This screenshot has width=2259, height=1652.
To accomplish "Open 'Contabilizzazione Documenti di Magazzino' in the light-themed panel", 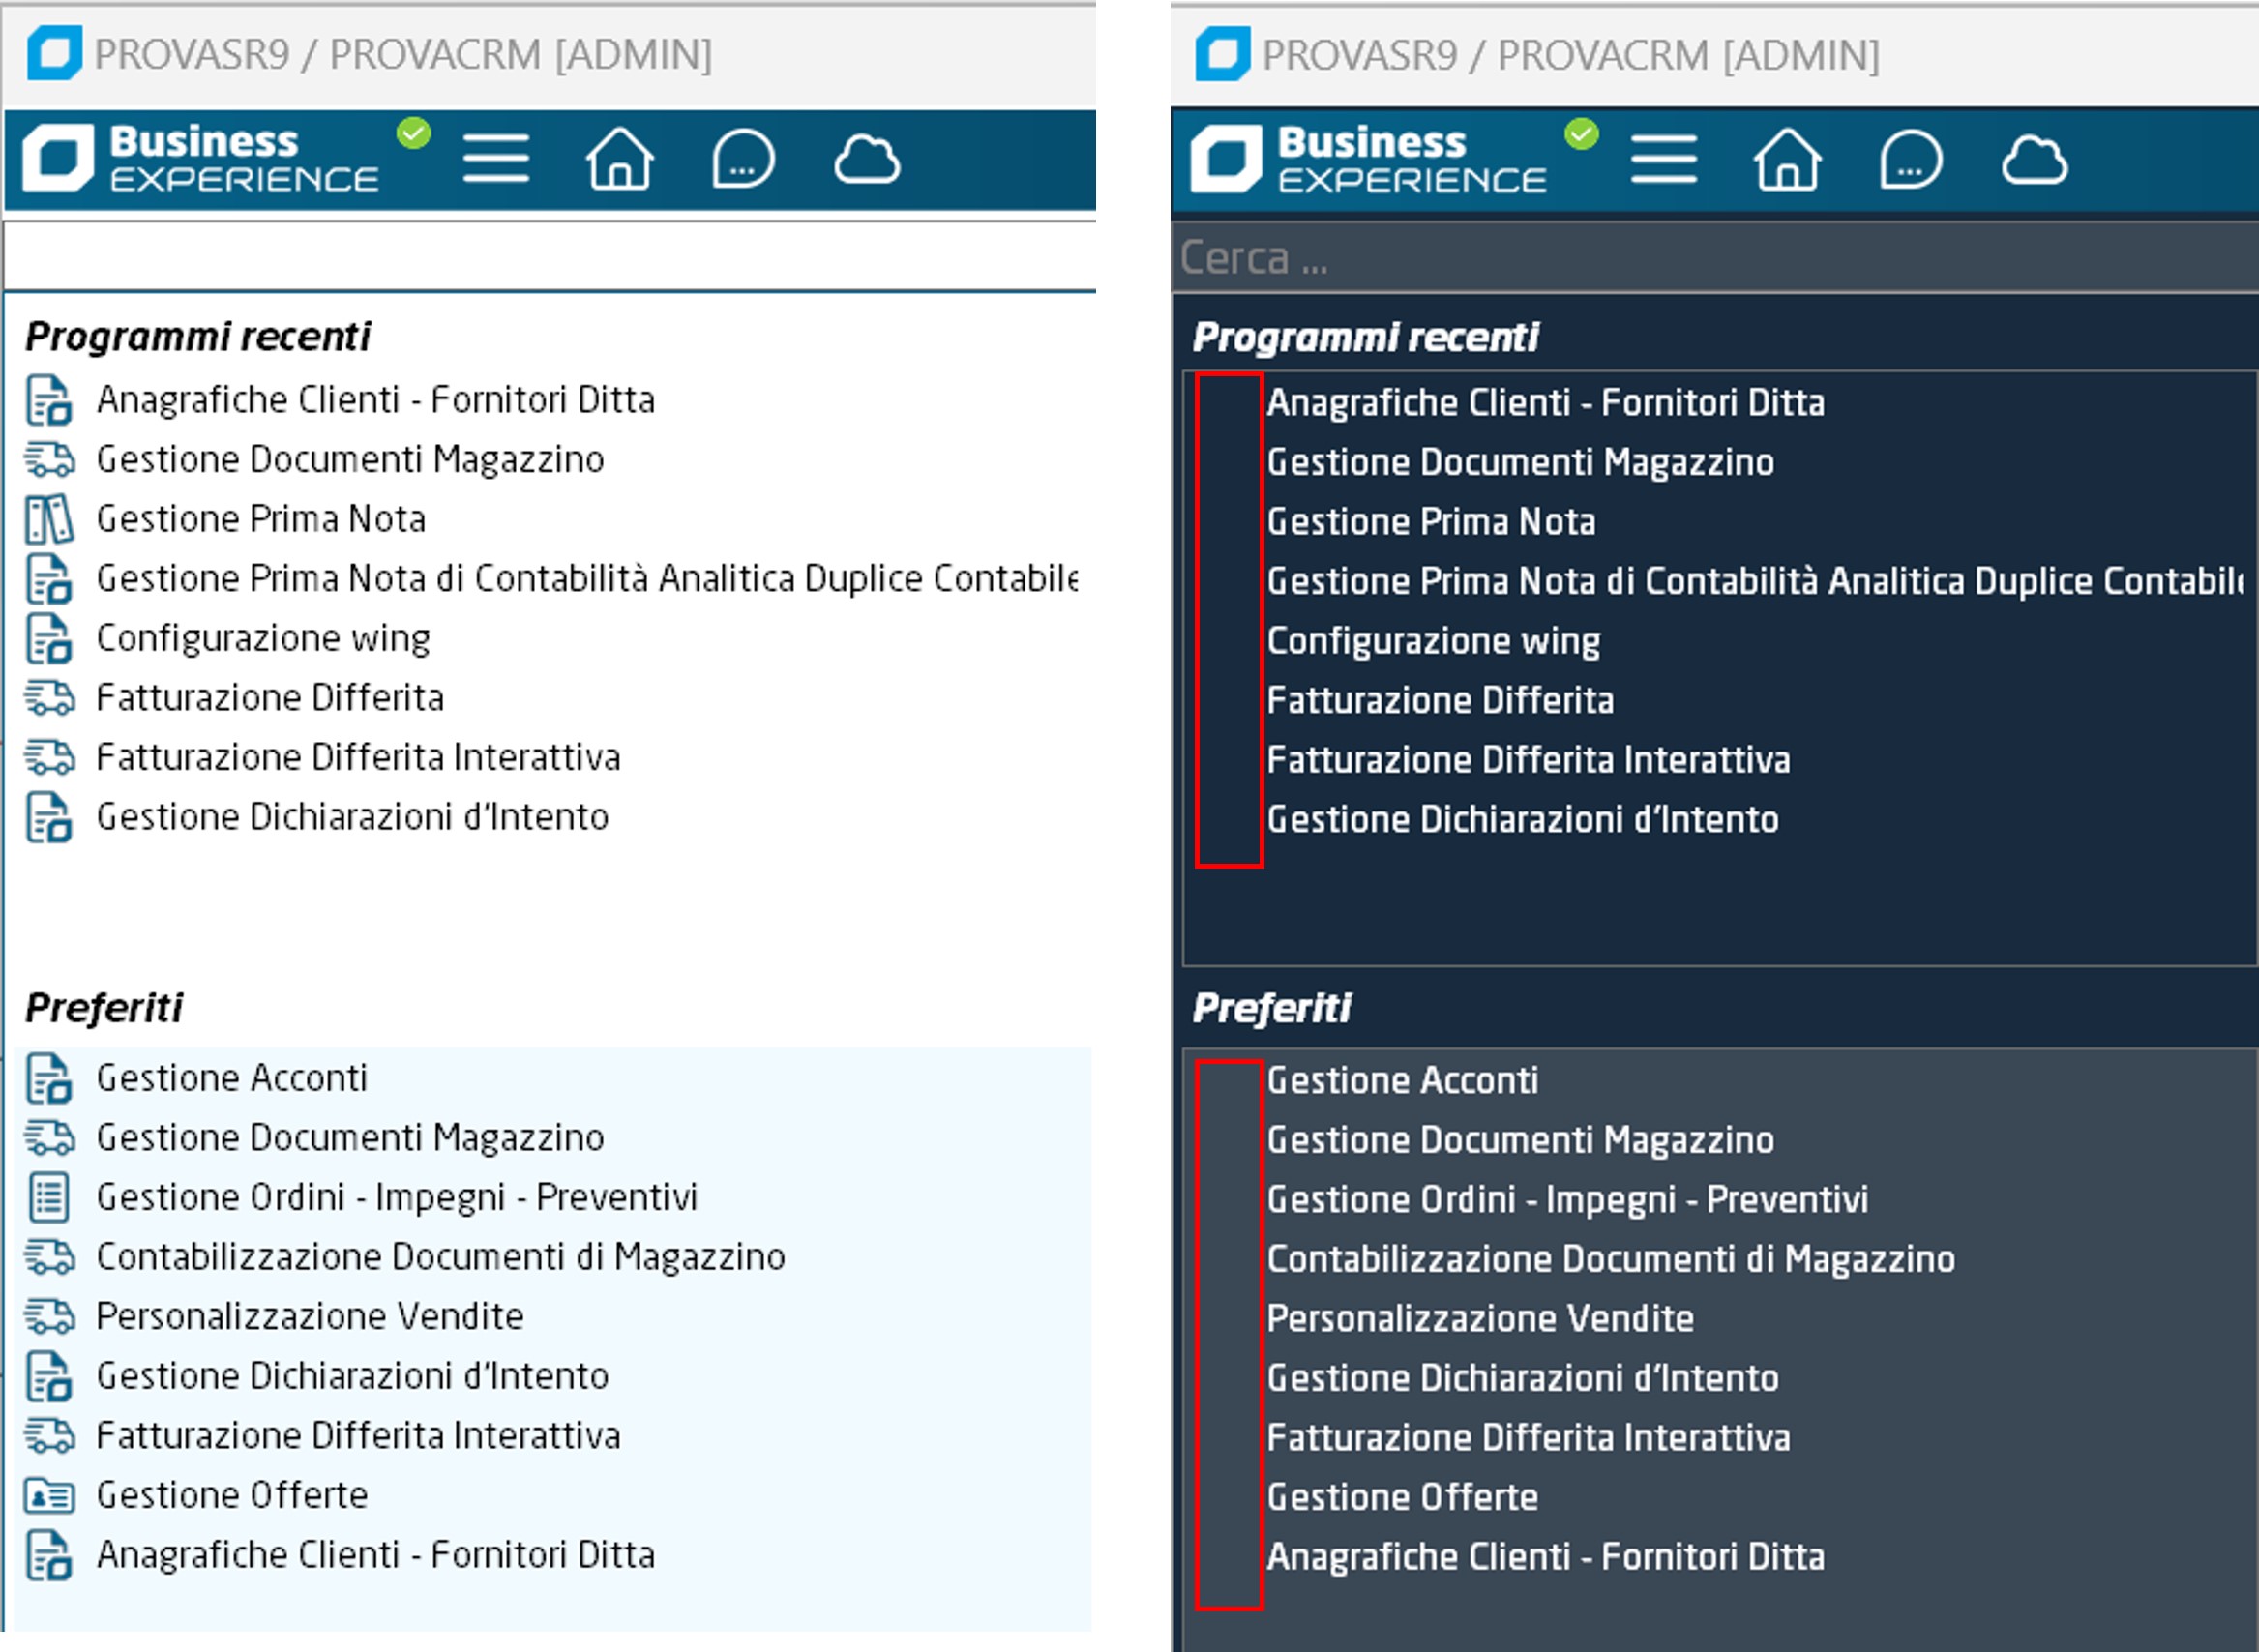I will pos(440,1257).
